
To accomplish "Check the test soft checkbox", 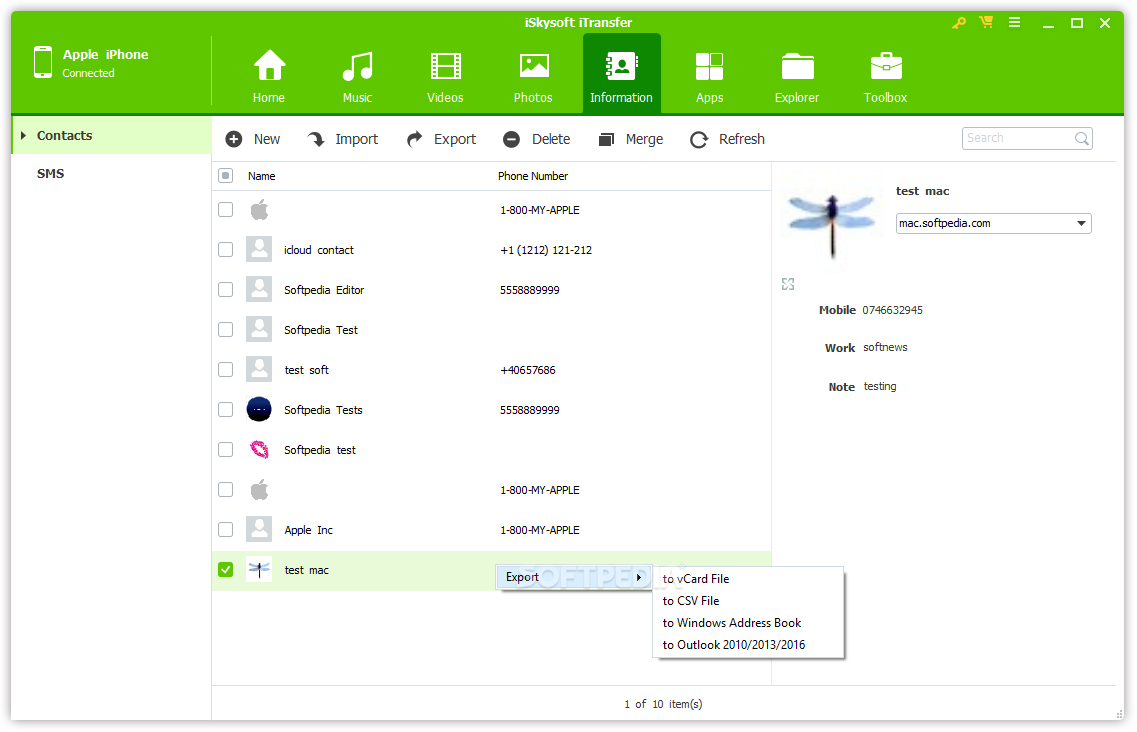I will pos(226,370).
